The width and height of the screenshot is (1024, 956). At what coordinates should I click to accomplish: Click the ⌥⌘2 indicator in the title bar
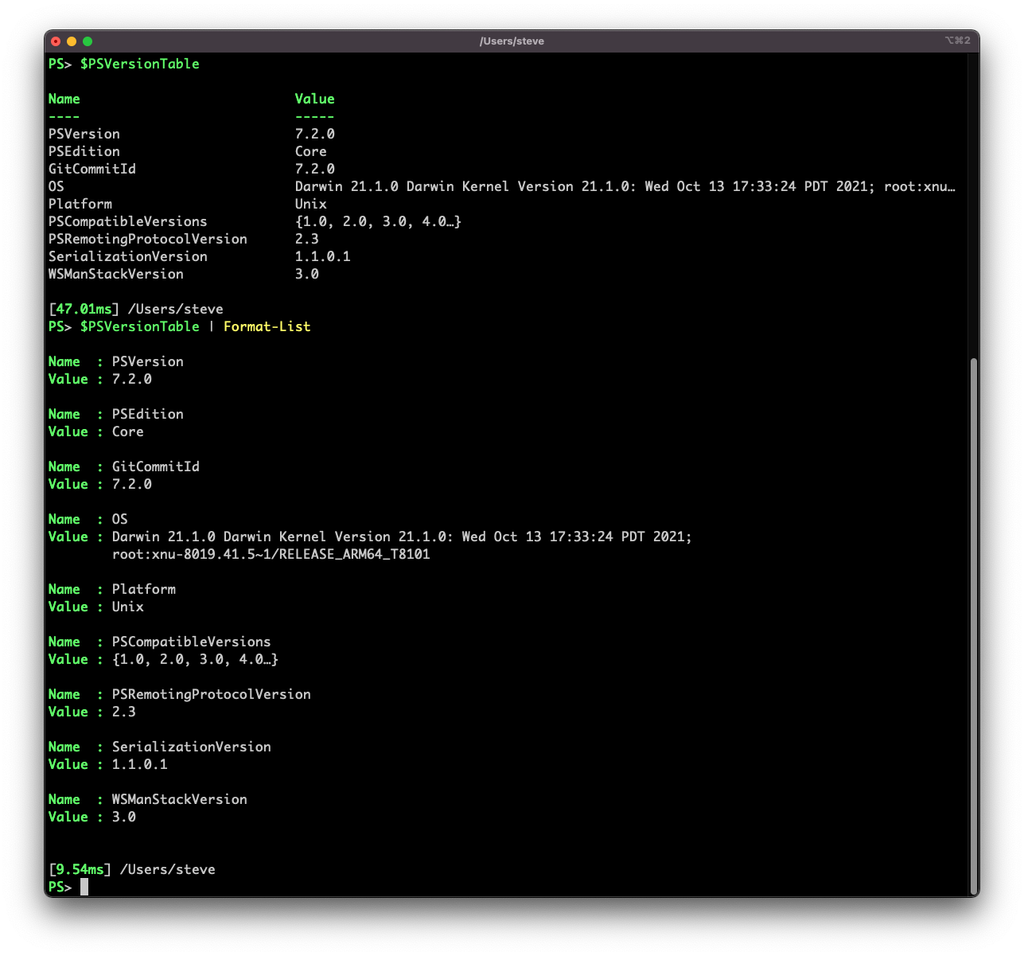pyautogui.click(x=958, y=41)
